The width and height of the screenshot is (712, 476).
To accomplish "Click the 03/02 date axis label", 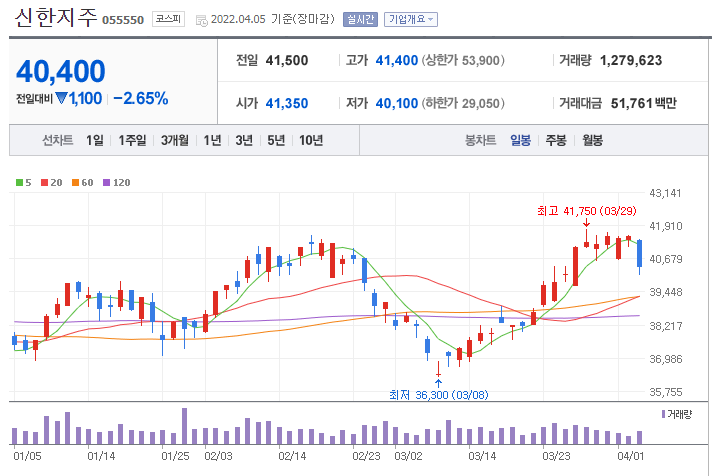I will 408,456.
